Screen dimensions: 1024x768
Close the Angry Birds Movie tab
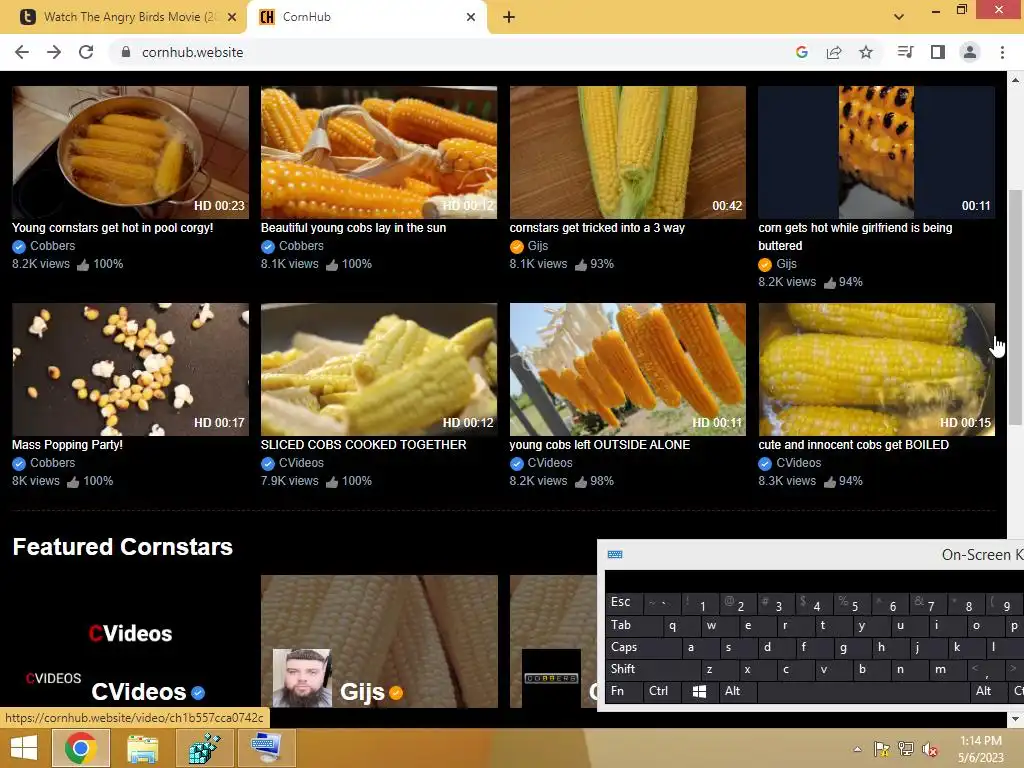(x=232, y=17)
